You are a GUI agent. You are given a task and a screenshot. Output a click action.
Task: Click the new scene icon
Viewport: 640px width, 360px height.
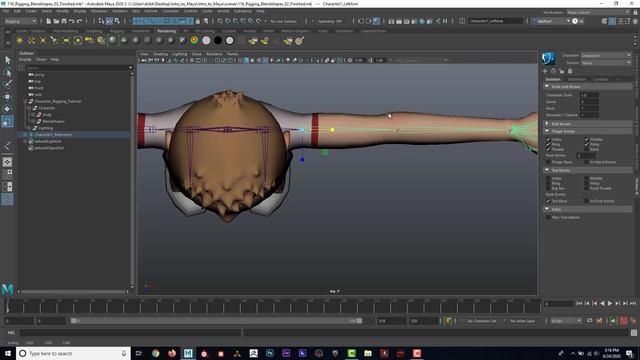click(49, 21)
